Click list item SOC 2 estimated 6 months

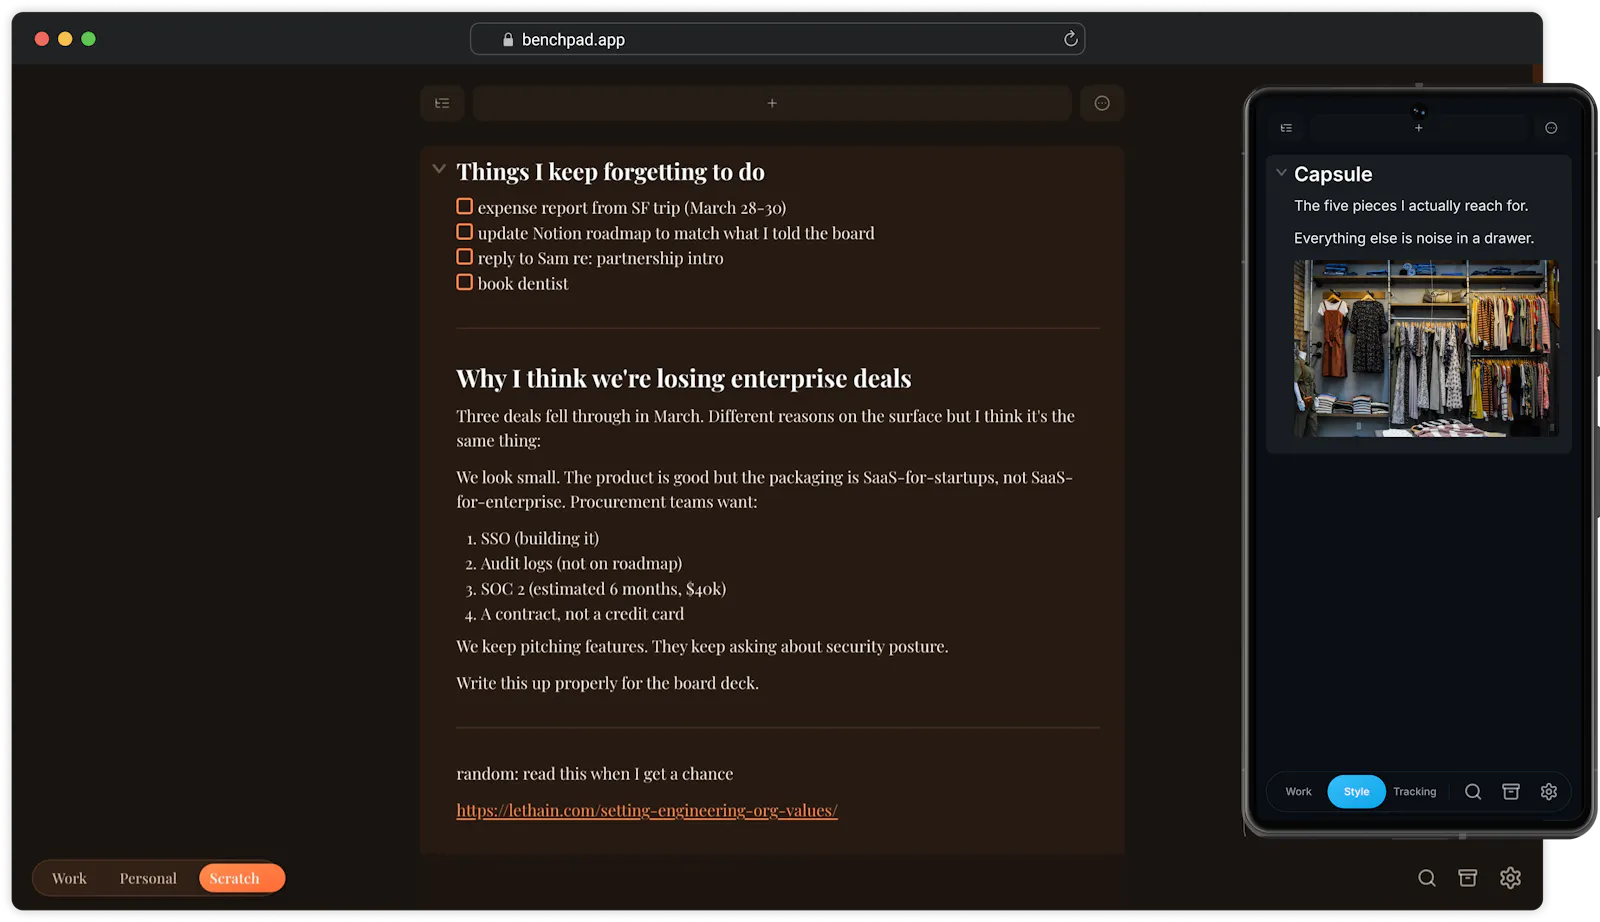[x=603, y=589]
